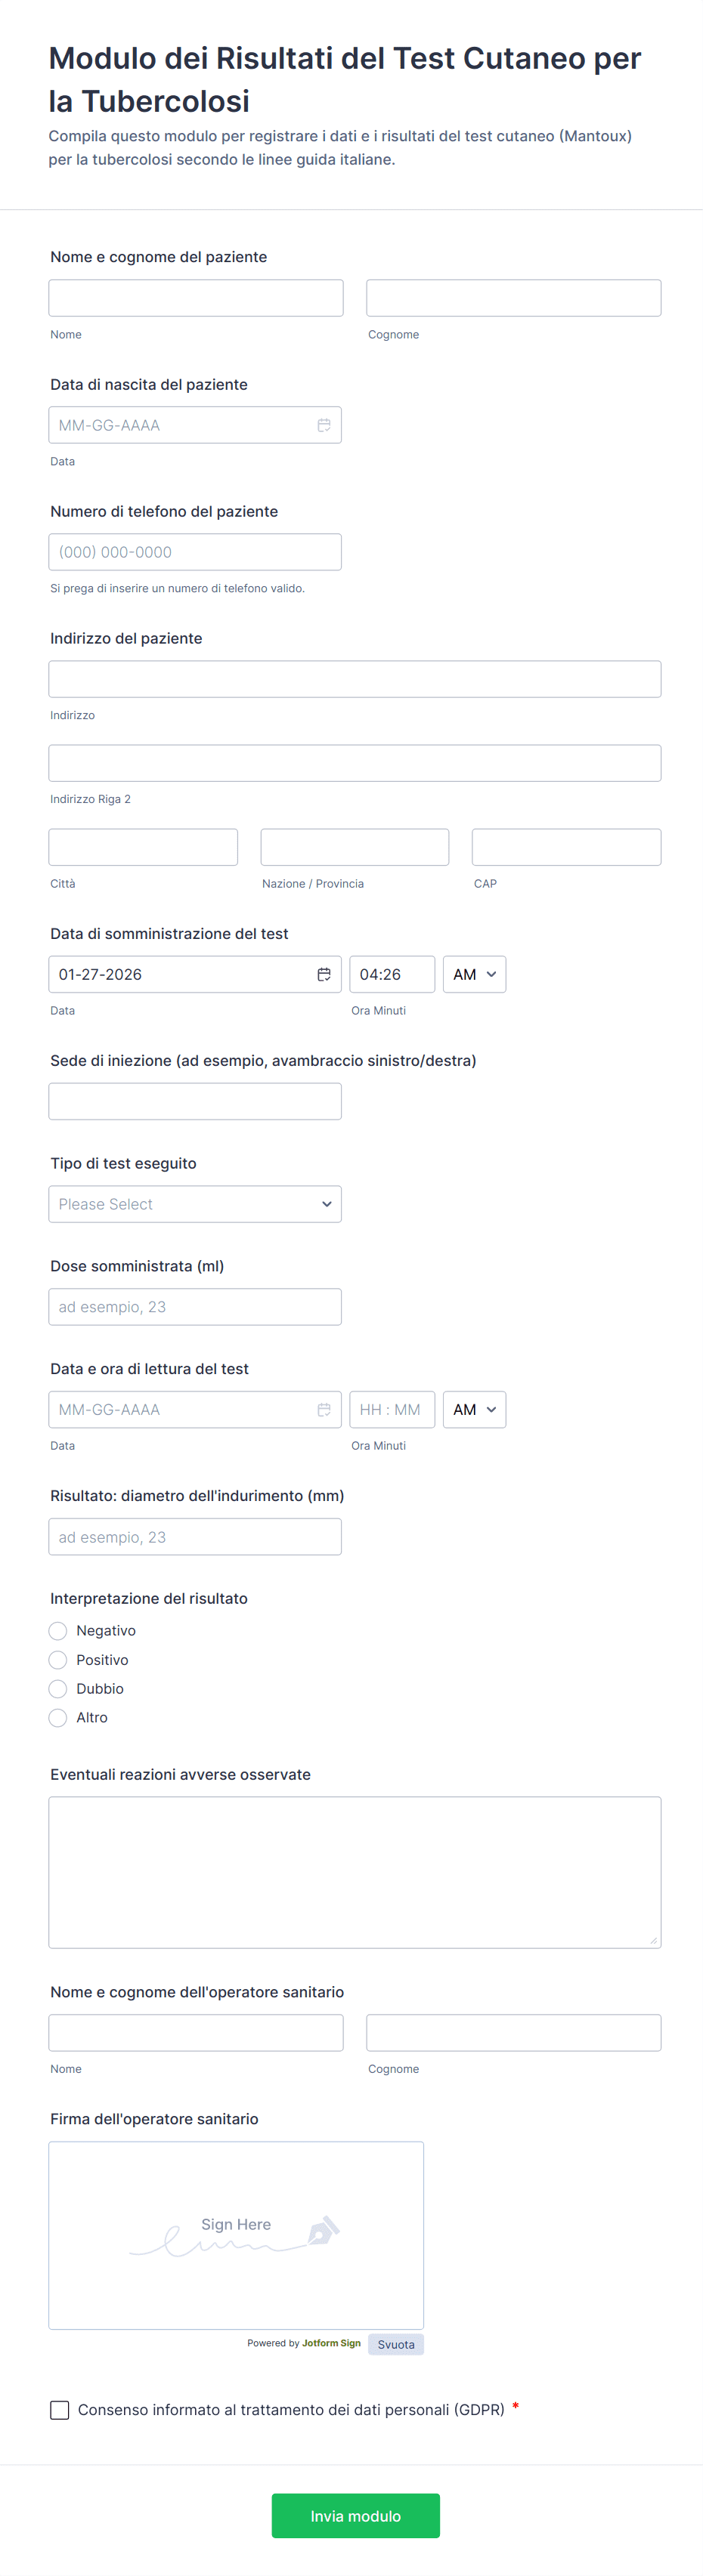Viewport: 703px width, 2576px height.
Task: Focus the patient phone number field
Action: pyautogui.click(x=195, y=552)
